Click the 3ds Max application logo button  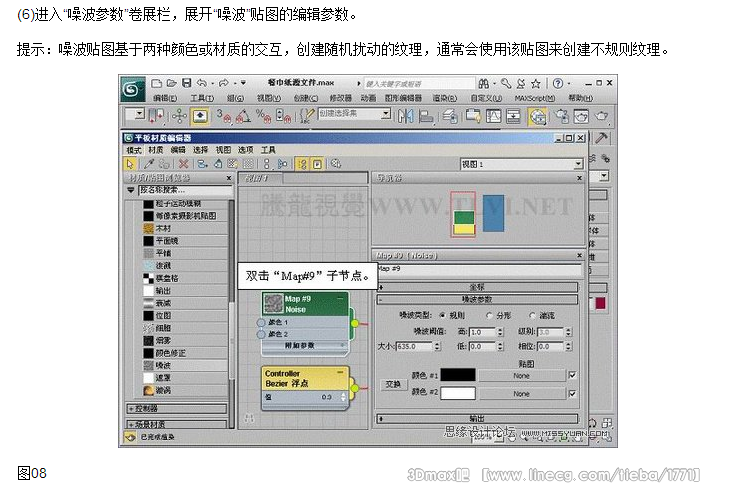click(134, 88)
